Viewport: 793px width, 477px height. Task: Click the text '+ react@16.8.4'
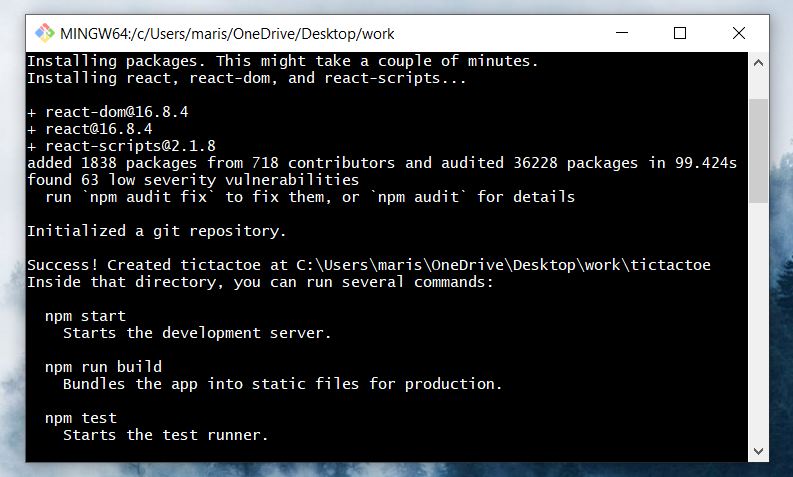(x=90, y=129)
